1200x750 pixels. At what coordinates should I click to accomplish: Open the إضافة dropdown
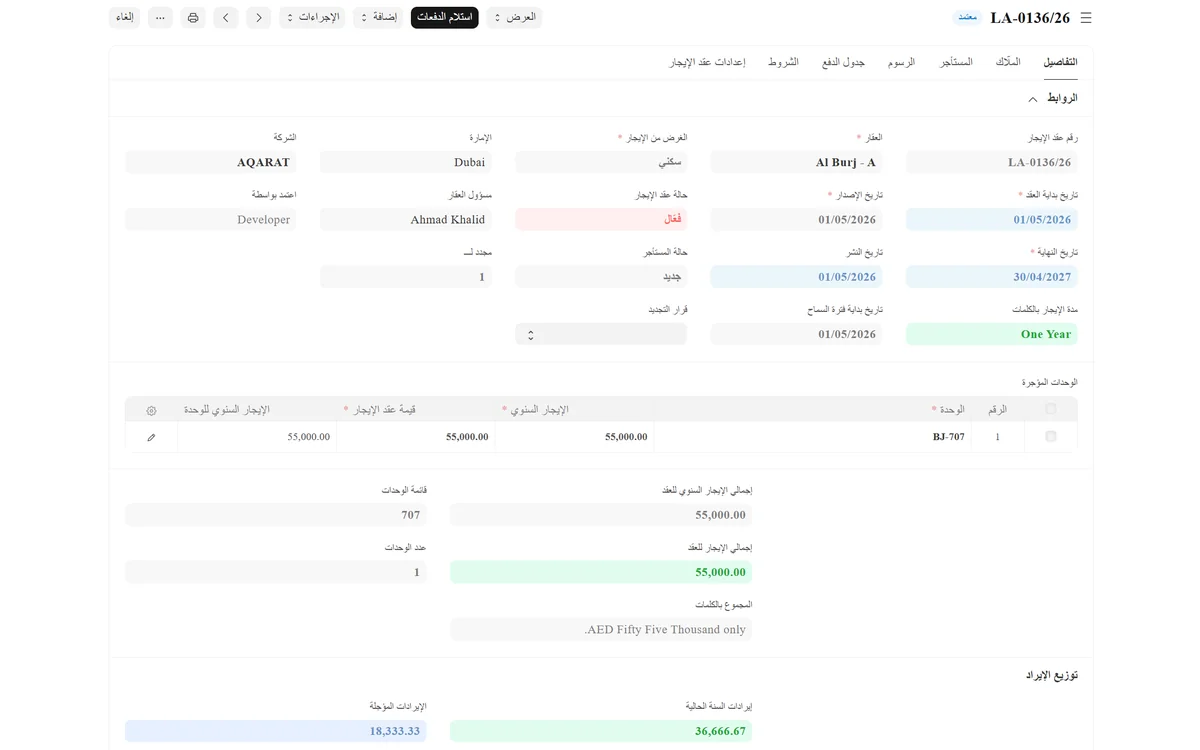378,18
